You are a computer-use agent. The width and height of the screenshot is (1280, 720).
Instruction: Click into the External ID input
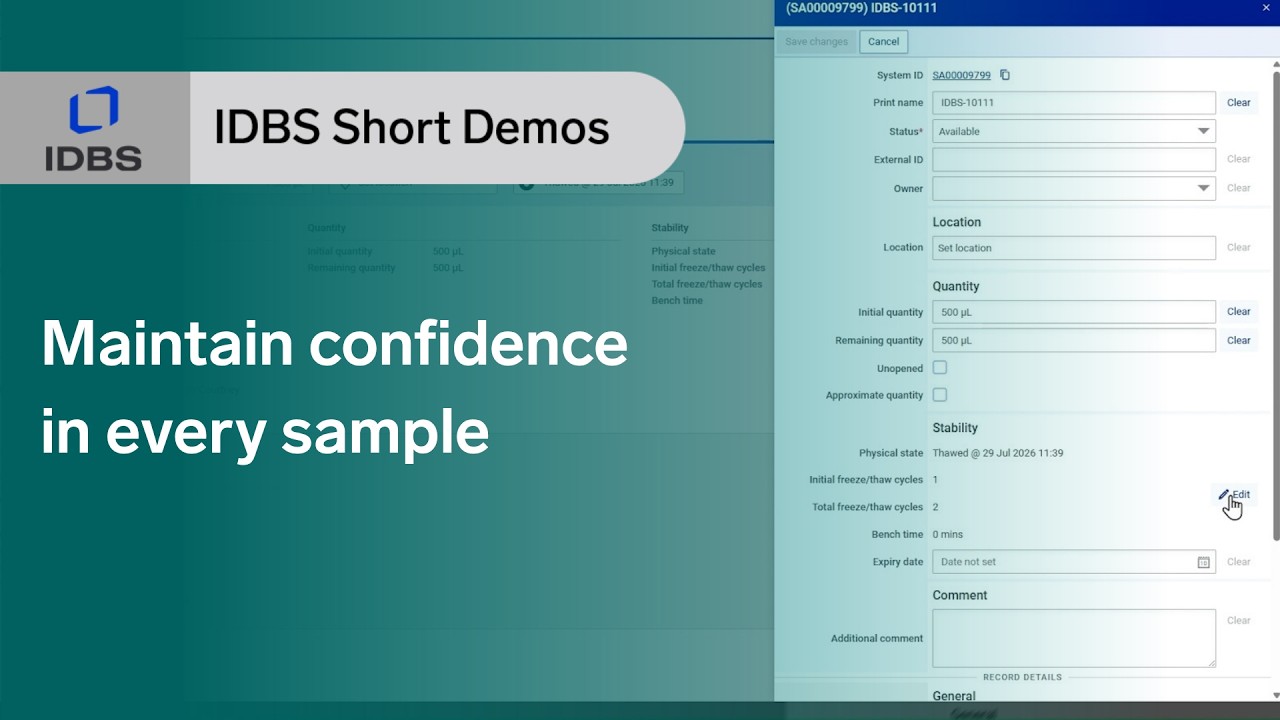1074,159
